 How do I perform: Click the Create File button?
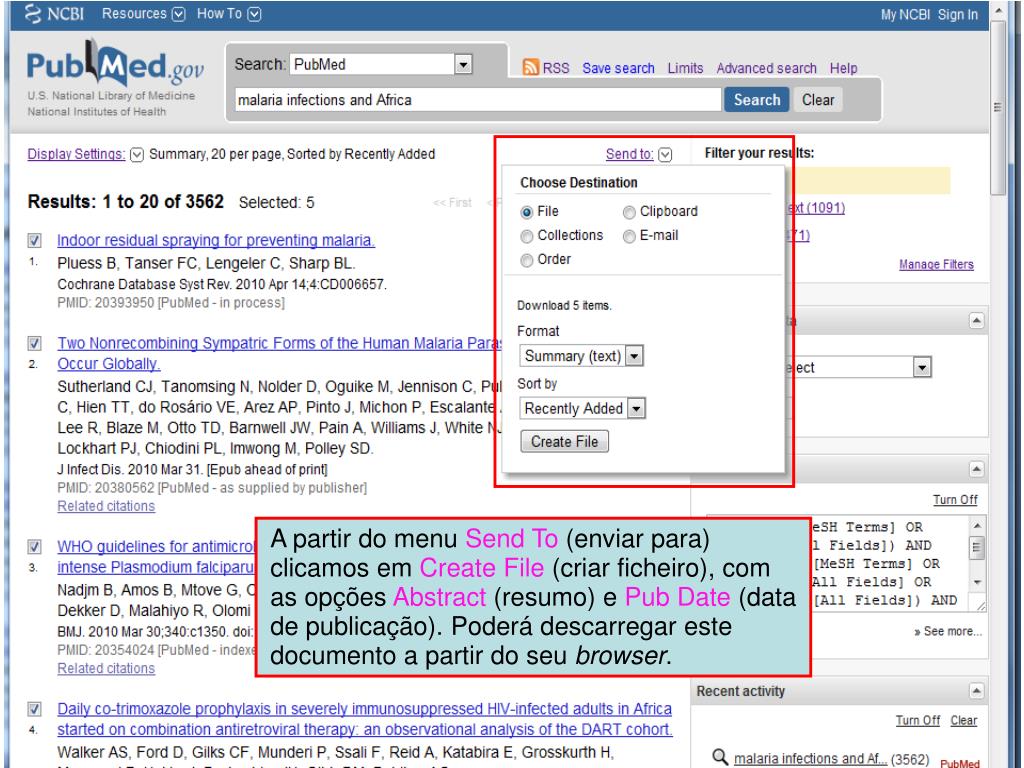coord(564,441)
